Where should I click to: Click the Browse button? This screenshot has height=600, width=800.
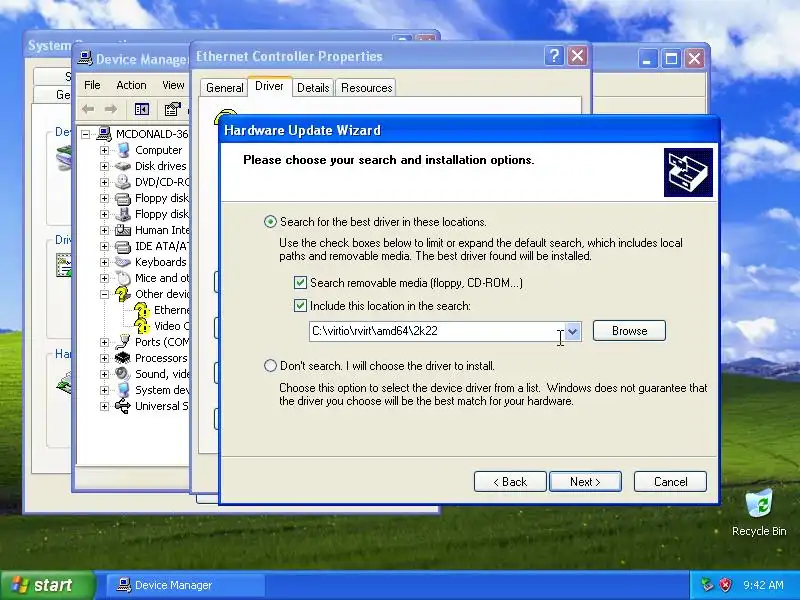(629, 331)
